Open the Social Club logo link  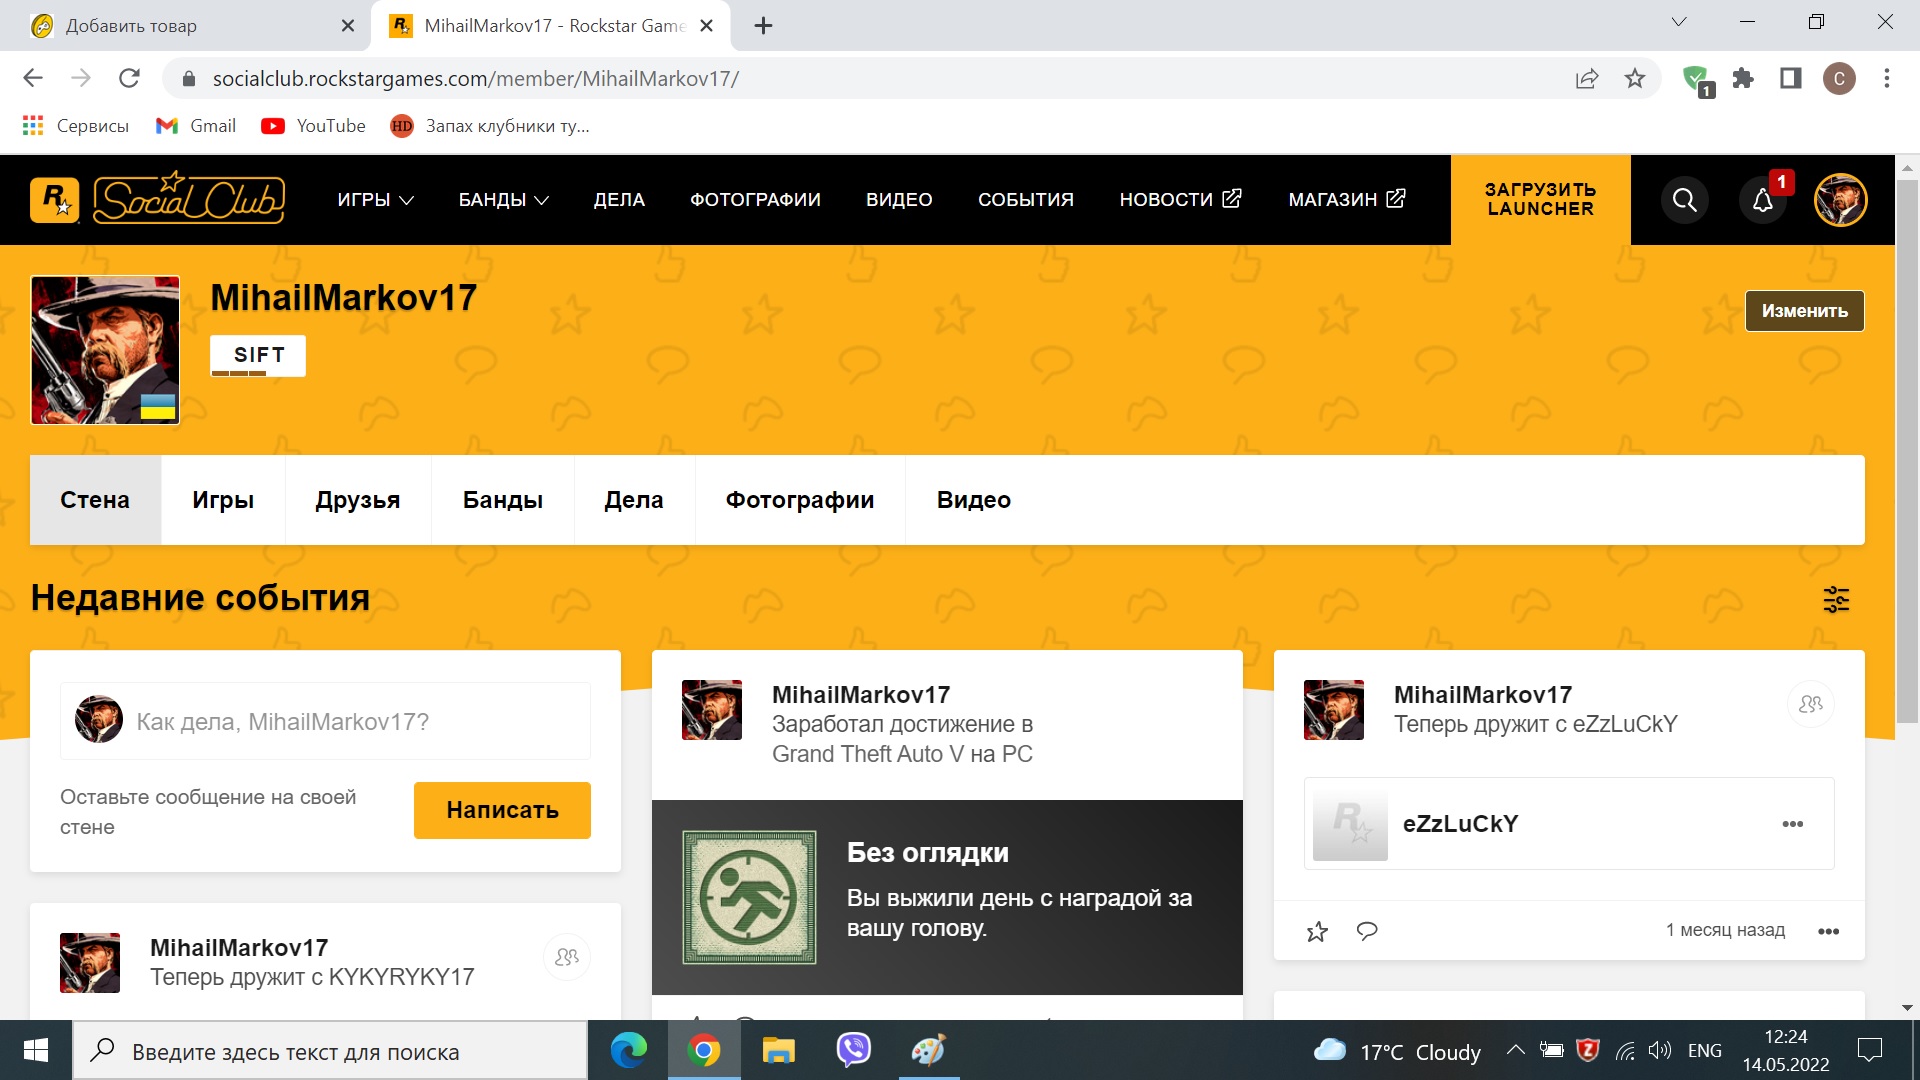click(x=189, y=198)
